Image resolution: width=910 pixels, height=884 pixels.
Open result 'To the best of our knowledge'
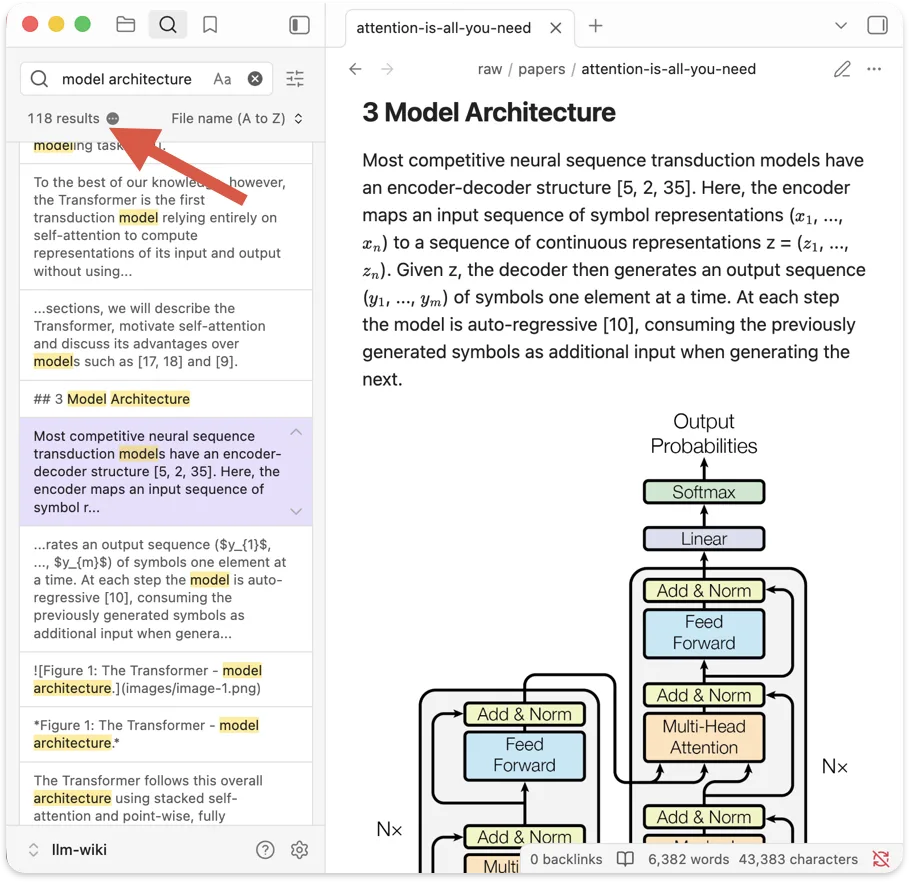coord(166,226)
